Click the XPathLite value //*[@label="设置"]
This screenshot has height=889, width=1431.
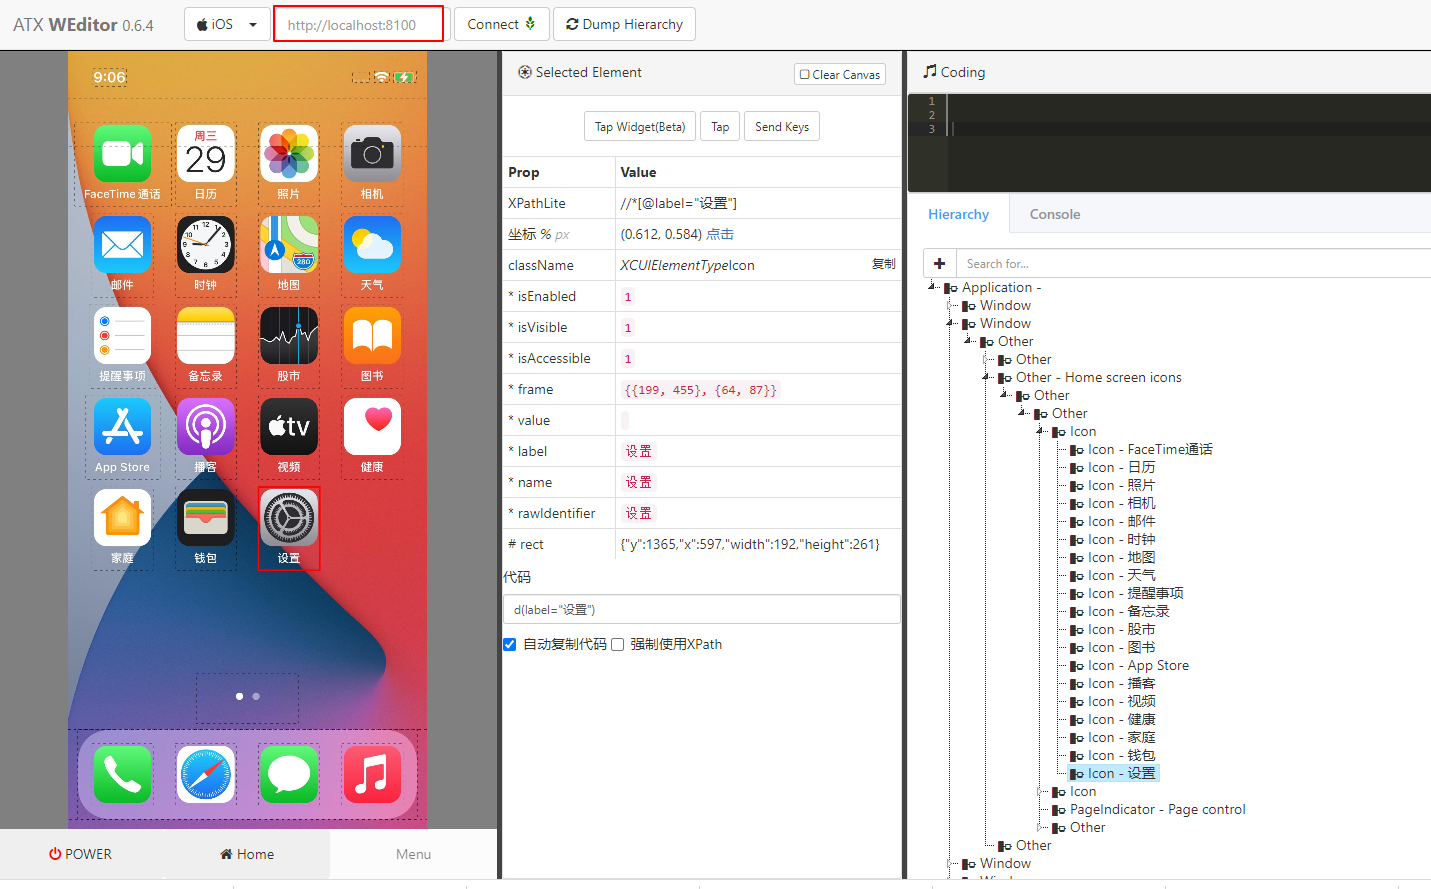(679, 203)
